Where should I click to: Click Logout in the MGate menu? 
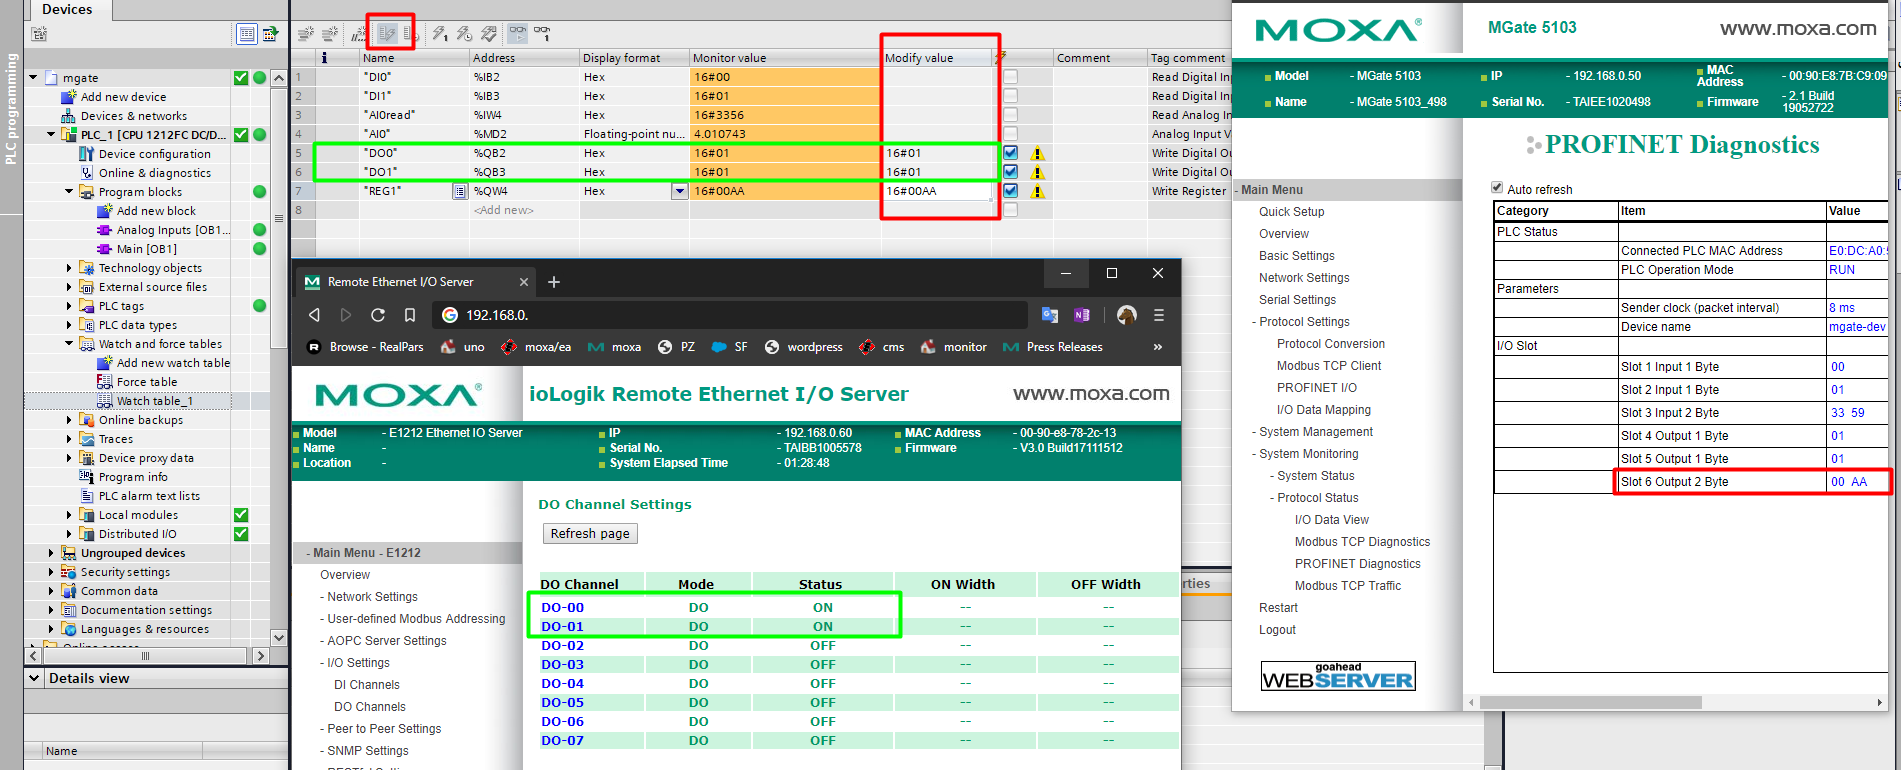(1277, 629)
